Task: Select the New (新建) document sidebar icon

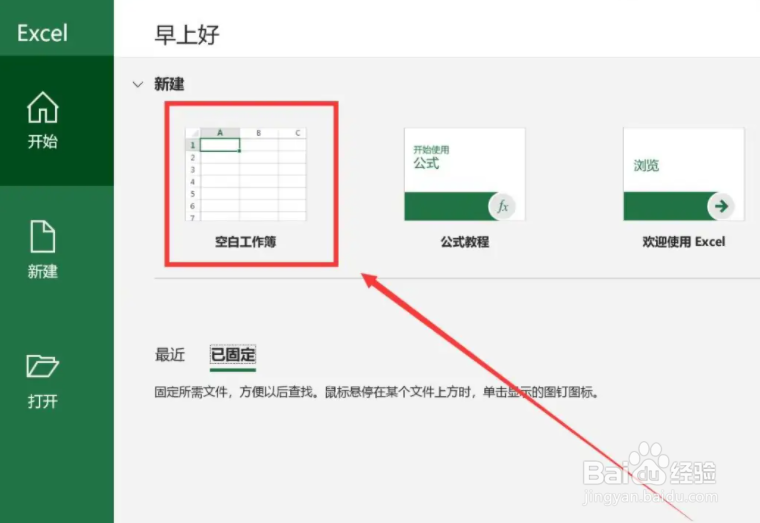Action: (x=43, y=237)
